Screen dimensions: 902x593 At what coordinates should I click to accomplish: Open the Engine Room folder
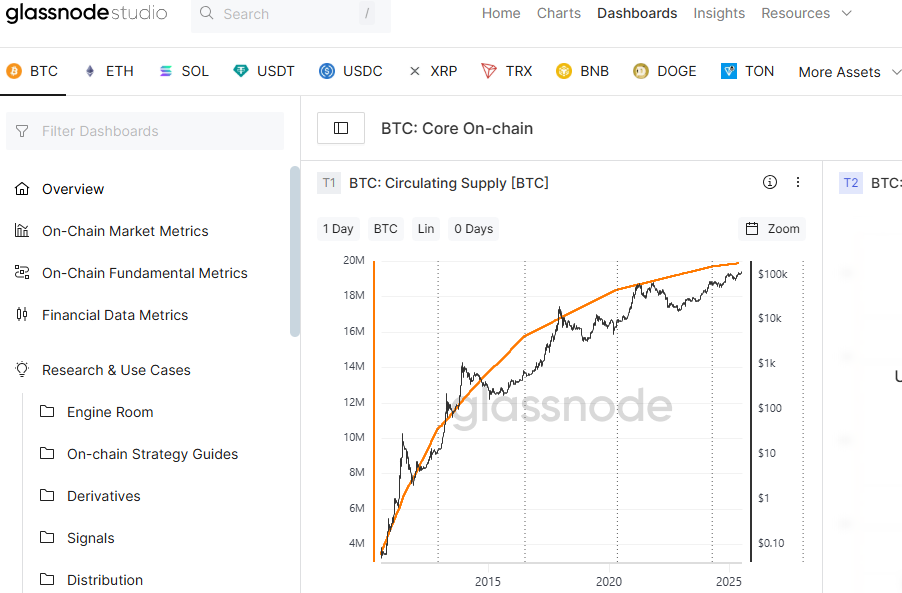pyautogui.click(x=110, y=412)
